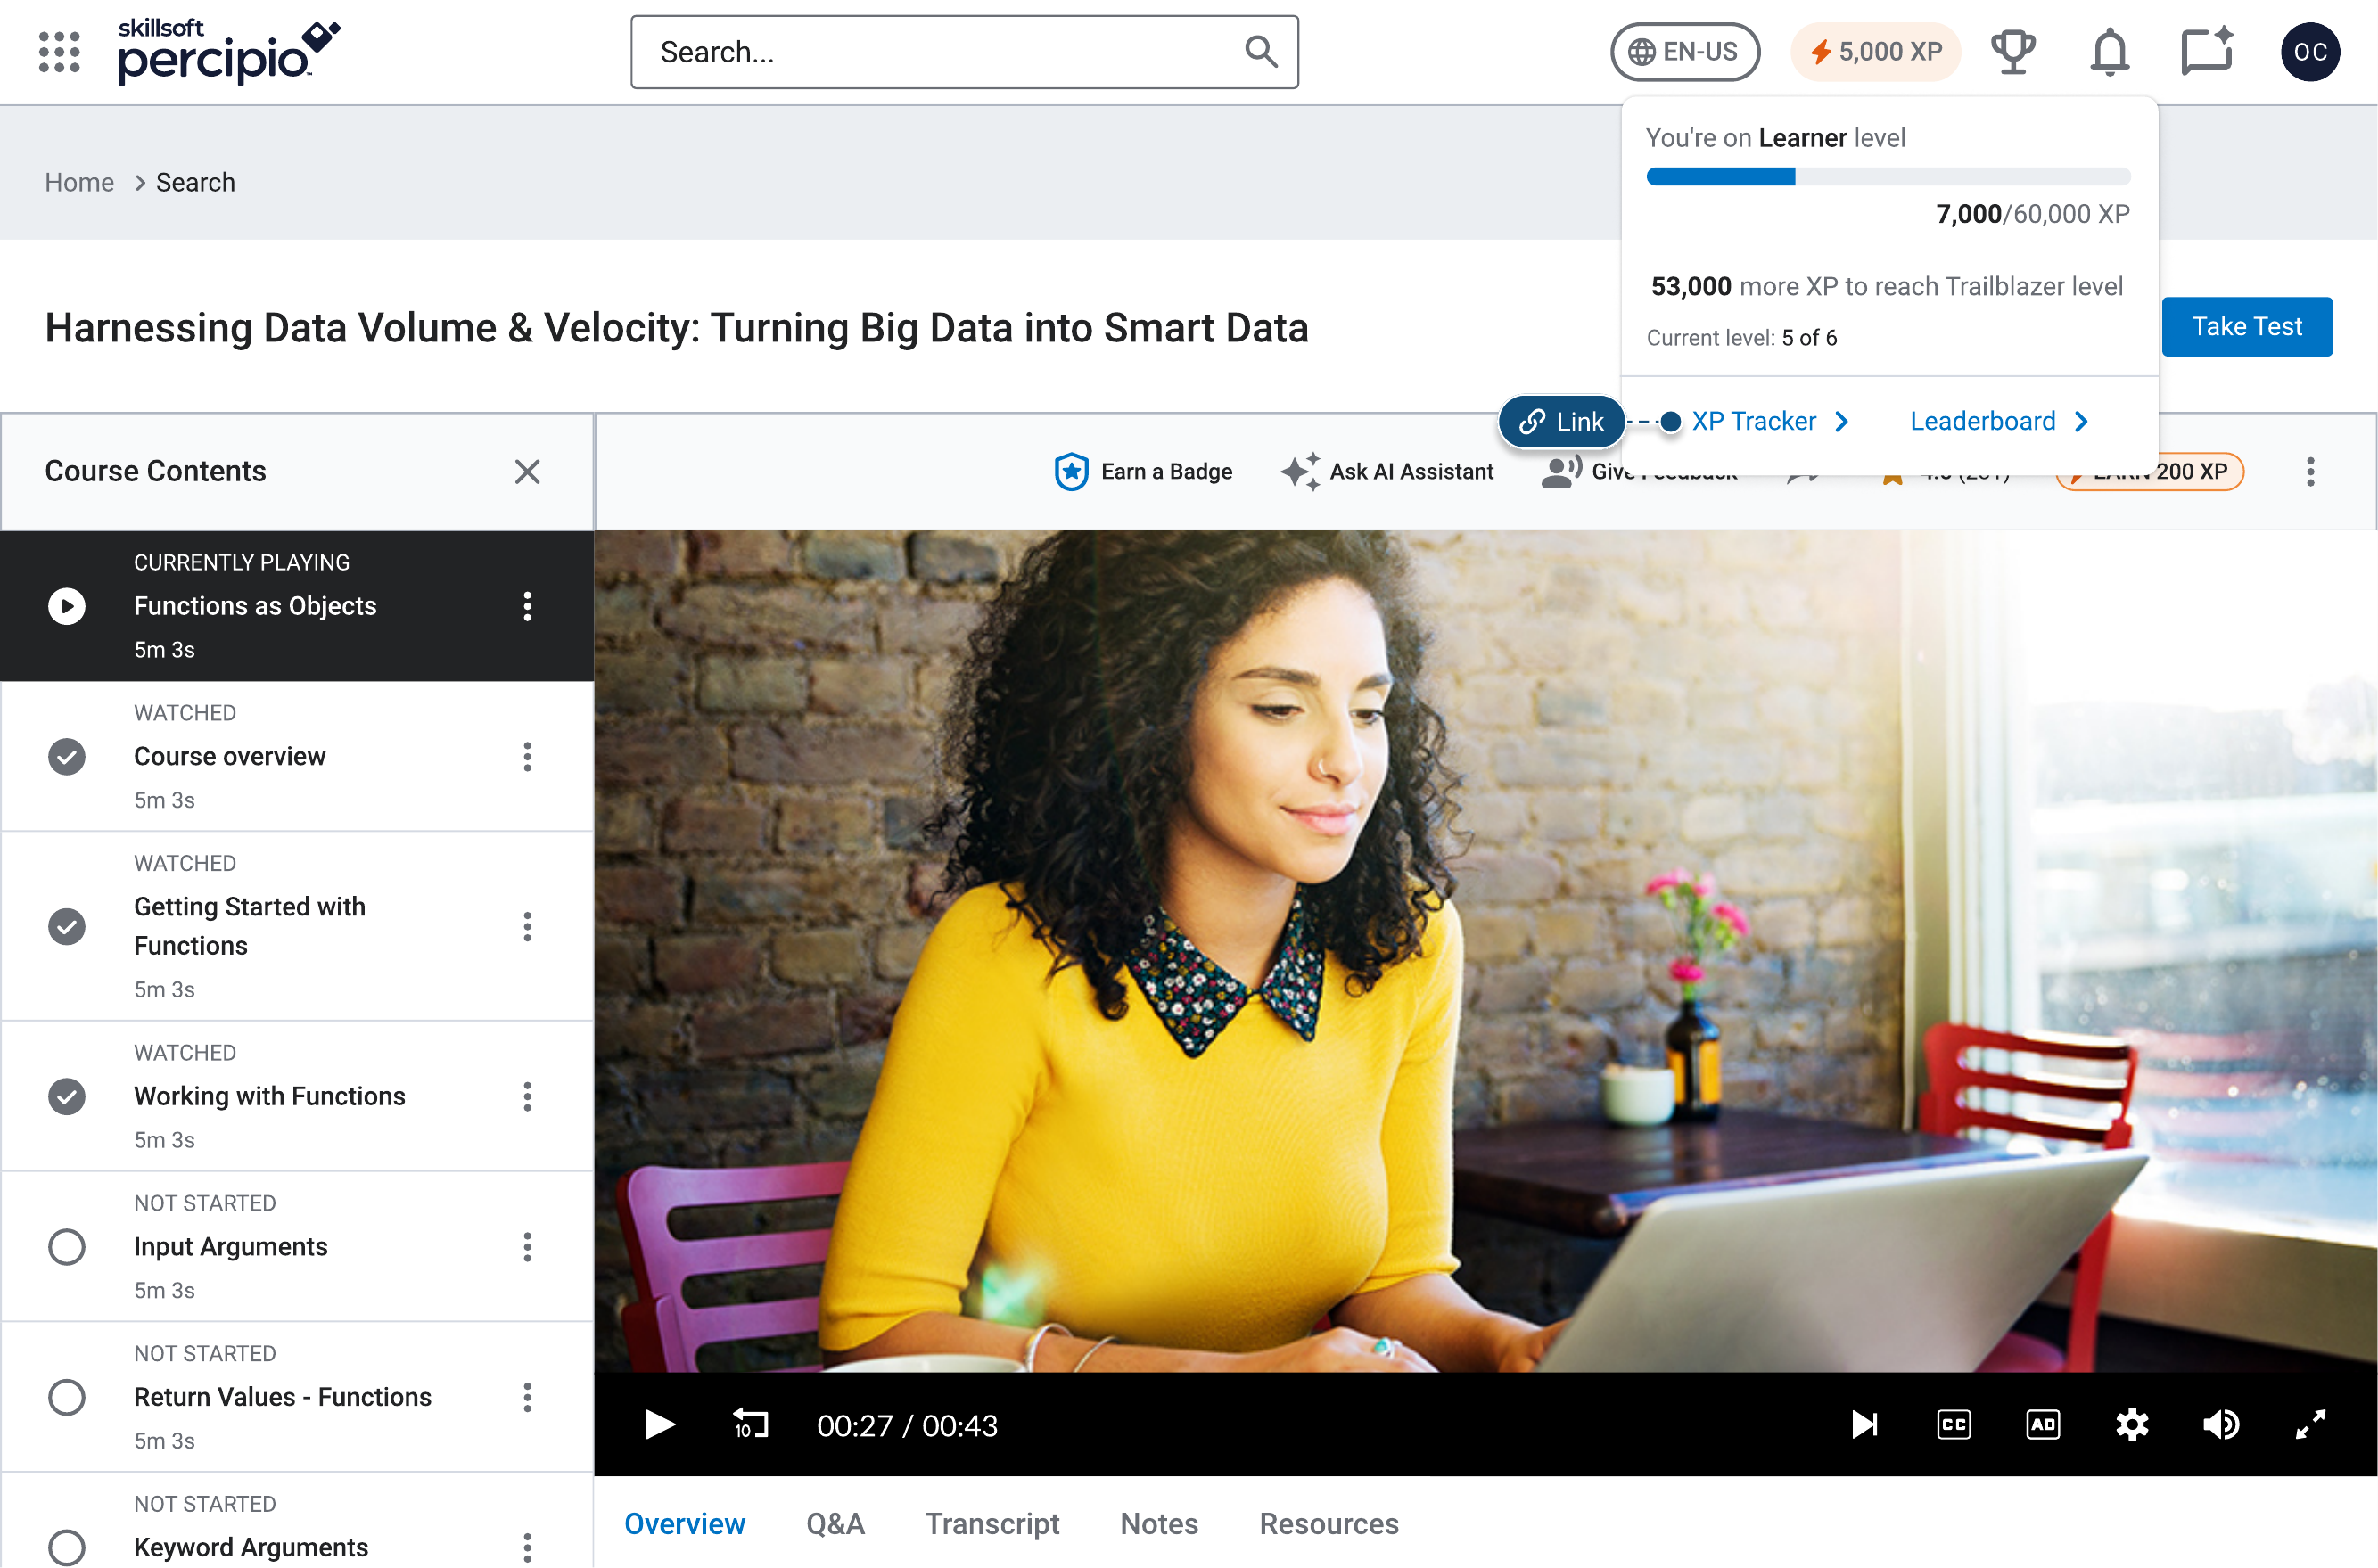
Task: Click the Earn a Badge icon
Action: coord(1071,471)
